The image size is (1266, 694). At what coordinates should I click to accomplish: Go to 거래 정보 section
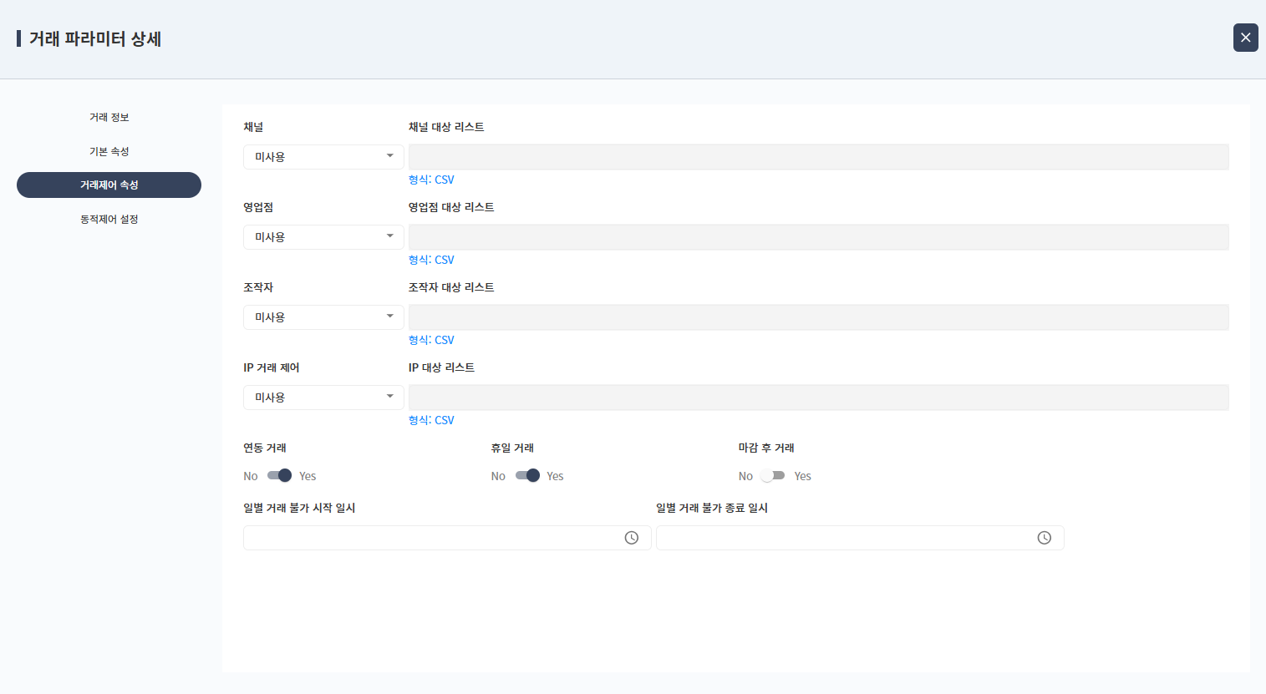pos(109,117)
